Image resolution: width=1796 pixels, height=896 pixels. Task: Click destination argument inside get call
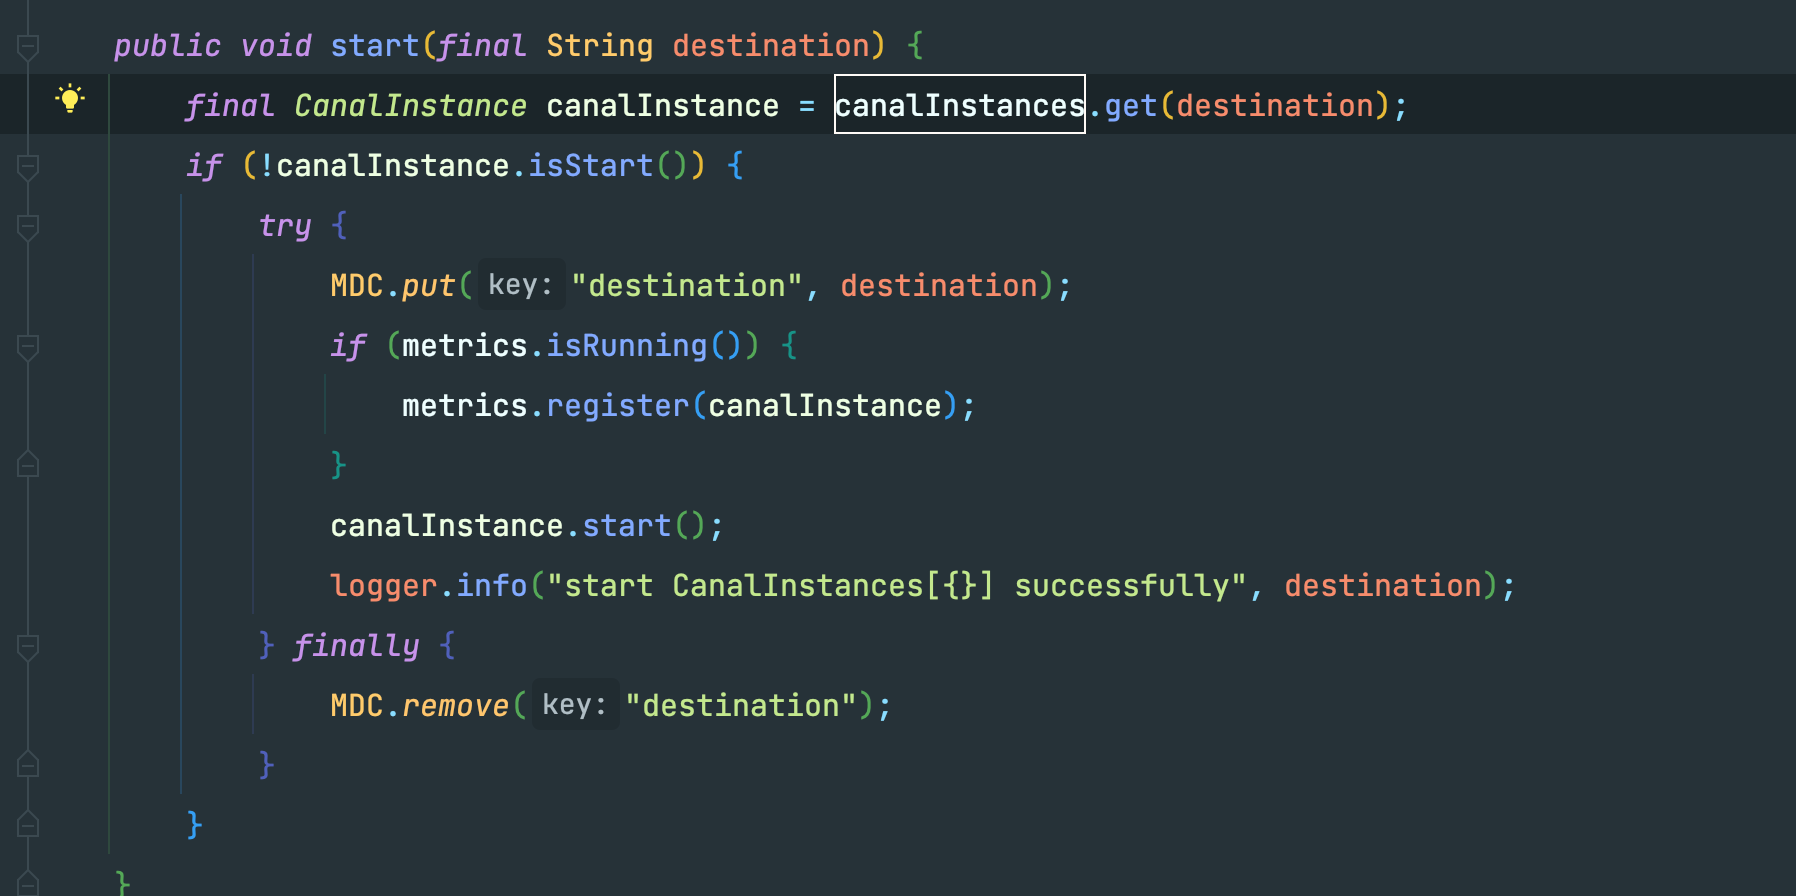tap(1275, 105)
